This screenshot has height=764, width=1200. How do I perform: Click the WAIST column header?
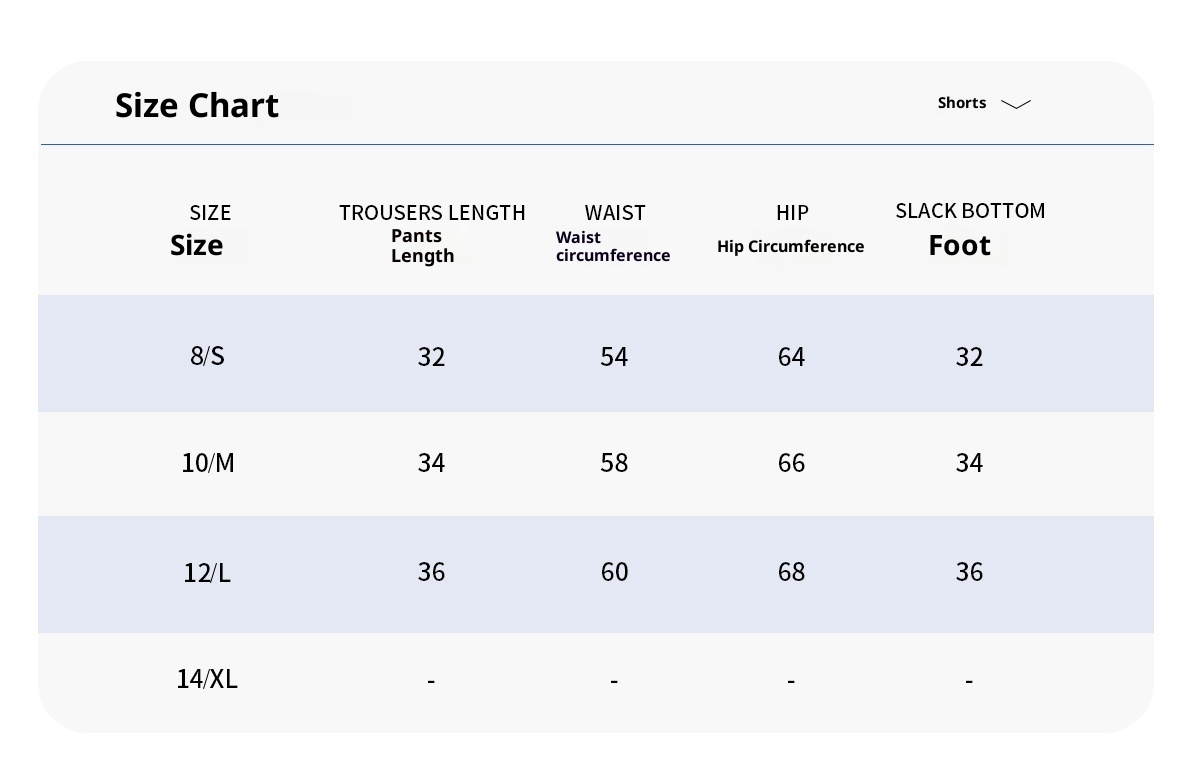(x=615, y=212)
